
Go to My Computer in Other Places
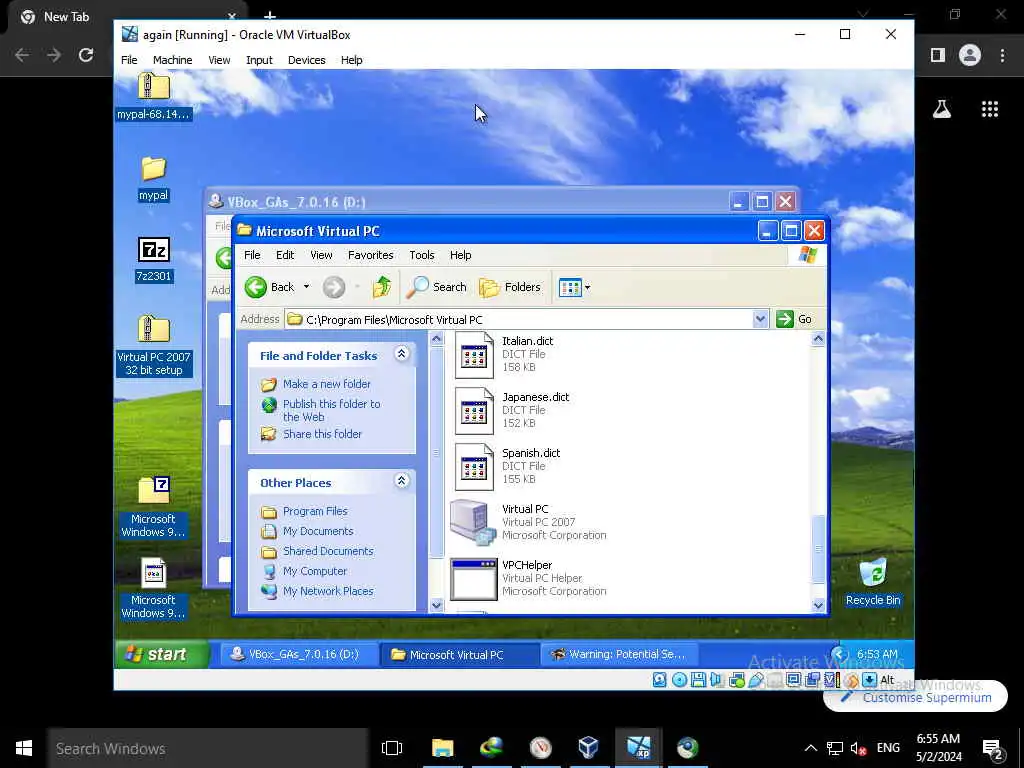click(x=315, y=571)
